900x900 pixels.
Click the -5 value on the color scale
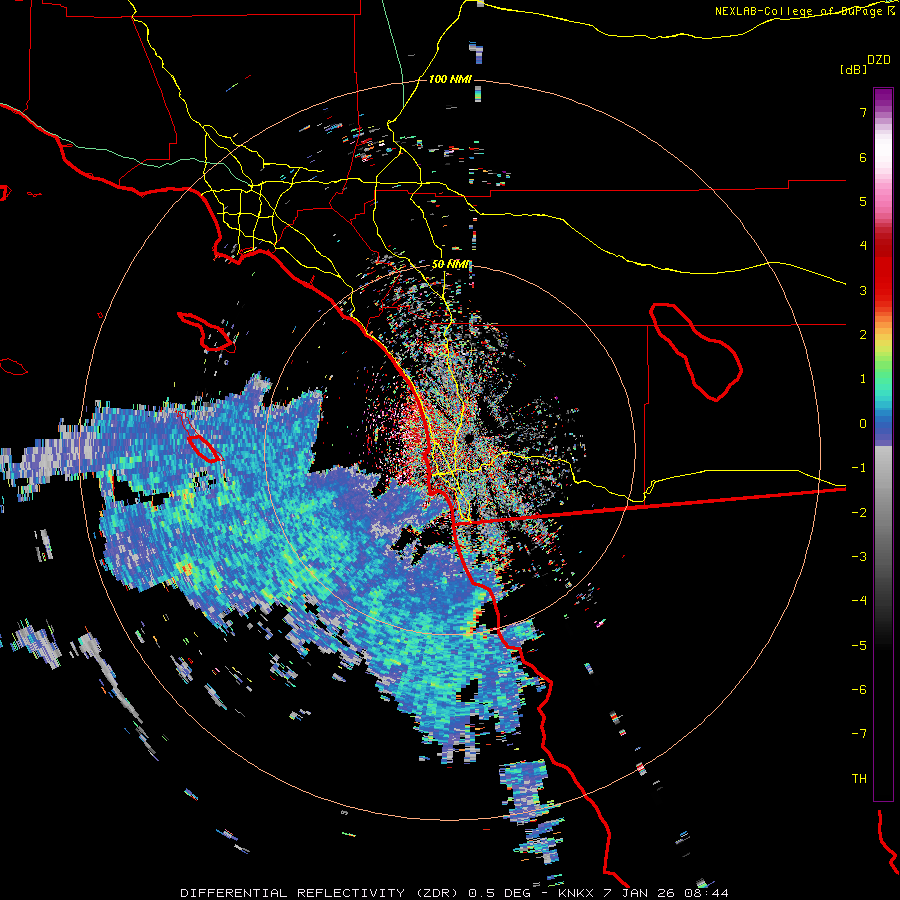coord(859,646)
